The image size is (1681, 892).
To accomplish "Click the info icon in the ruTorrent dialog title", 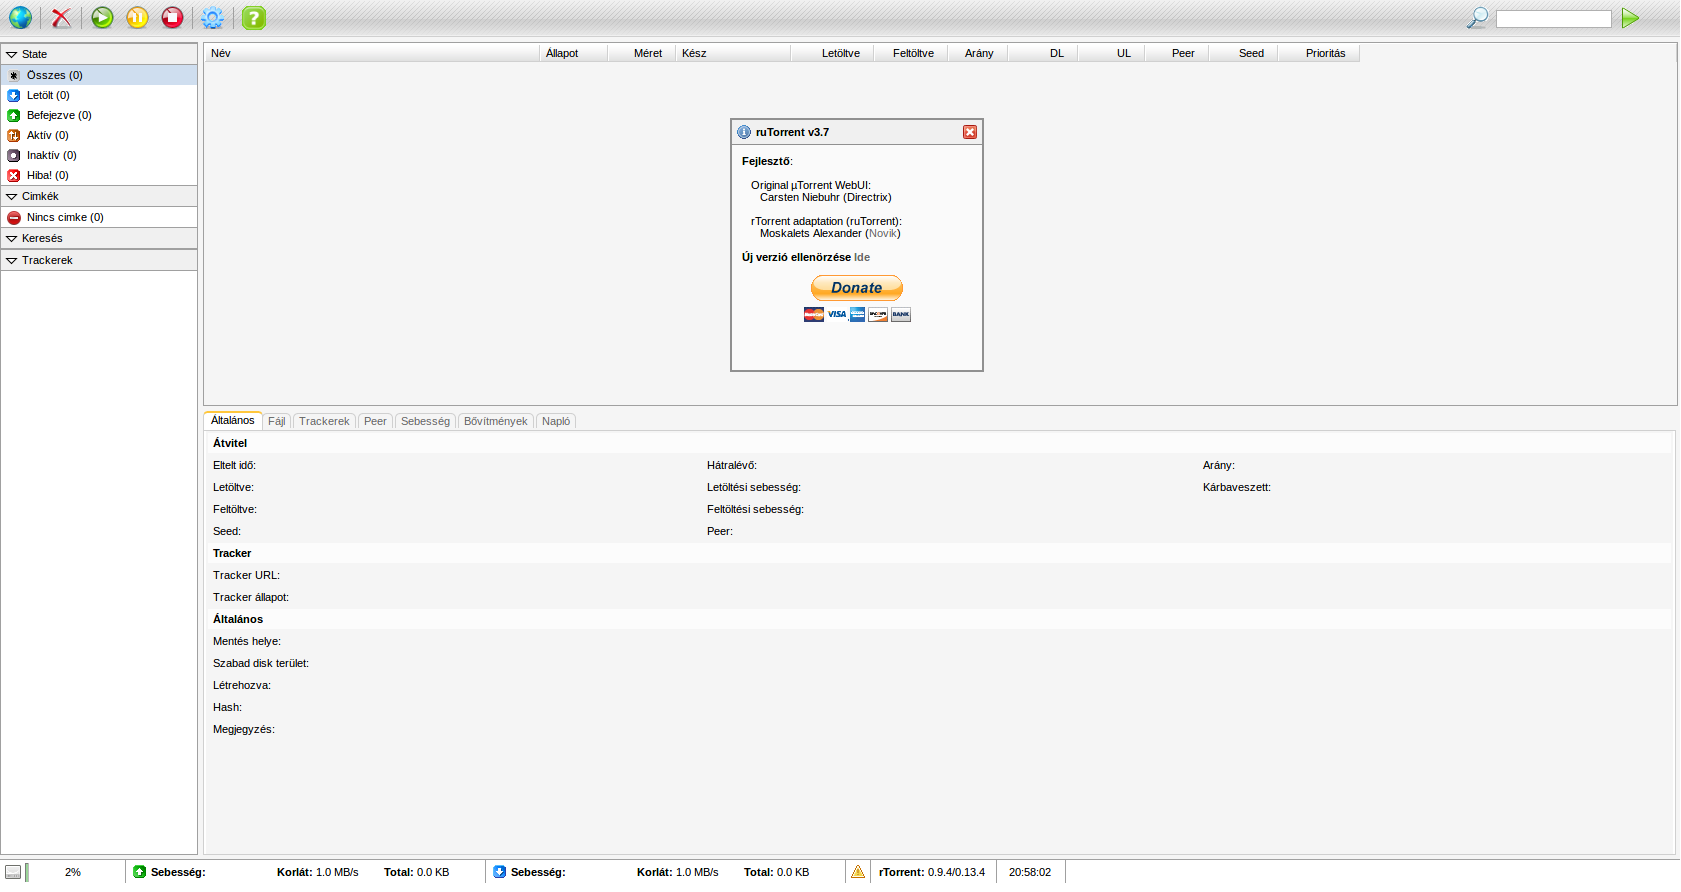I will click(x=744, y=132).
